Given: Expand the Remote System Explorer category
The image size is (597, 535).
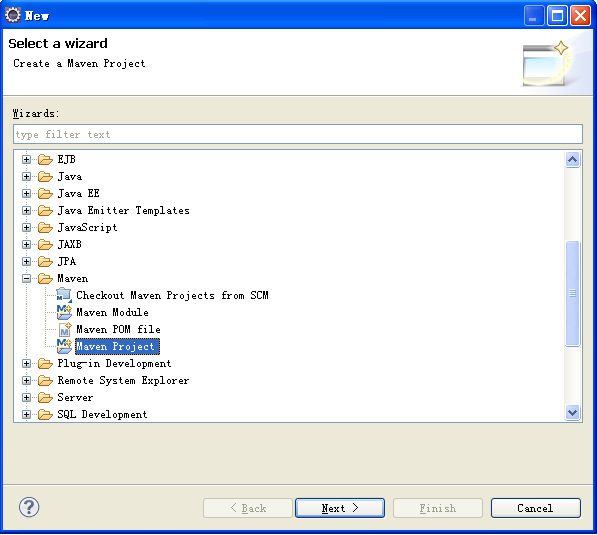Looking at the screenshot, I should click(26, 380).
